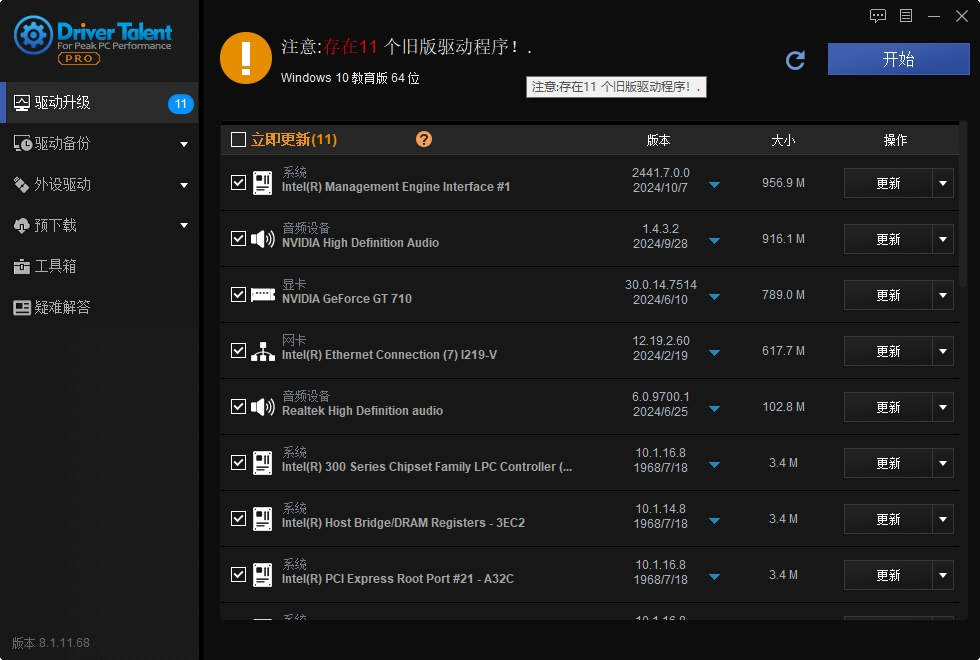Uncheck NVIDIA High Definition Audio checkbox
Viewport: 980px width, 660px height.
(238, 239)
